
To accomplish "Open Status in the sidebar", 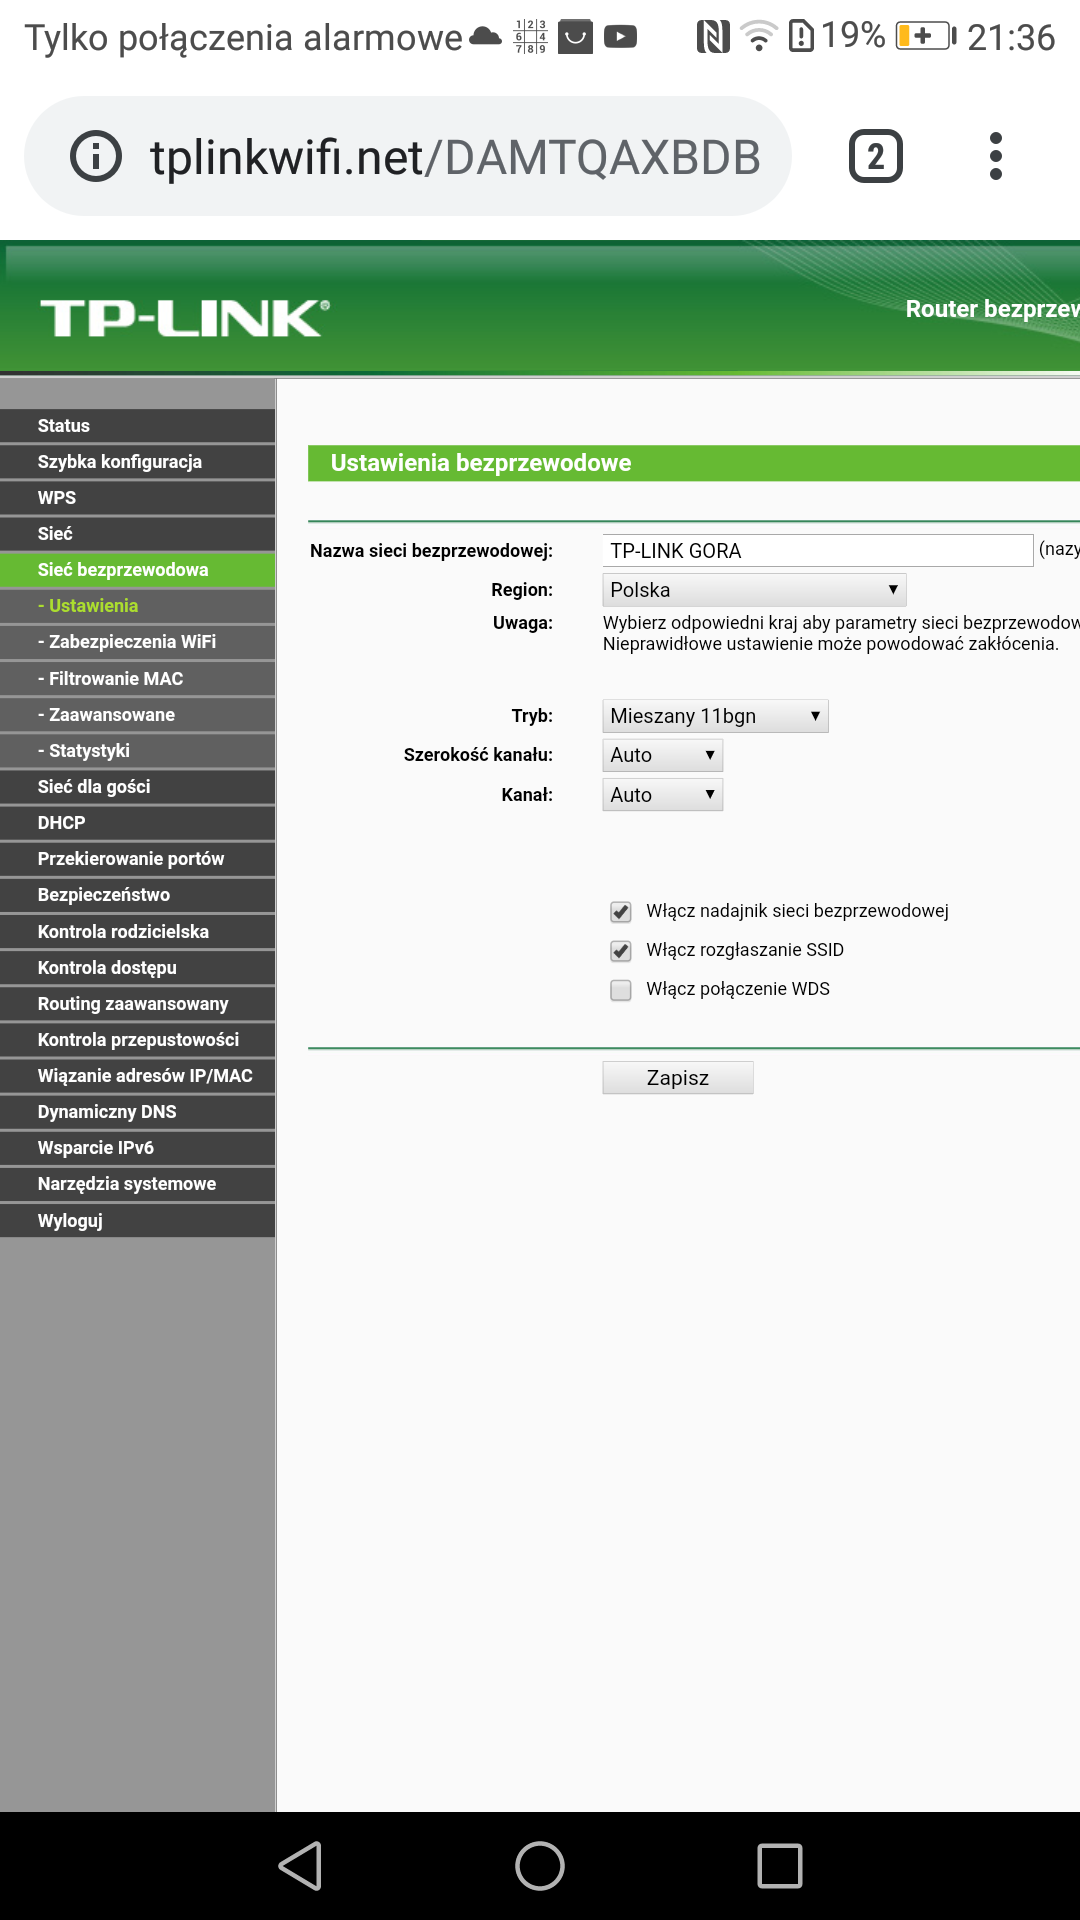I will click(x=137, y=426).
